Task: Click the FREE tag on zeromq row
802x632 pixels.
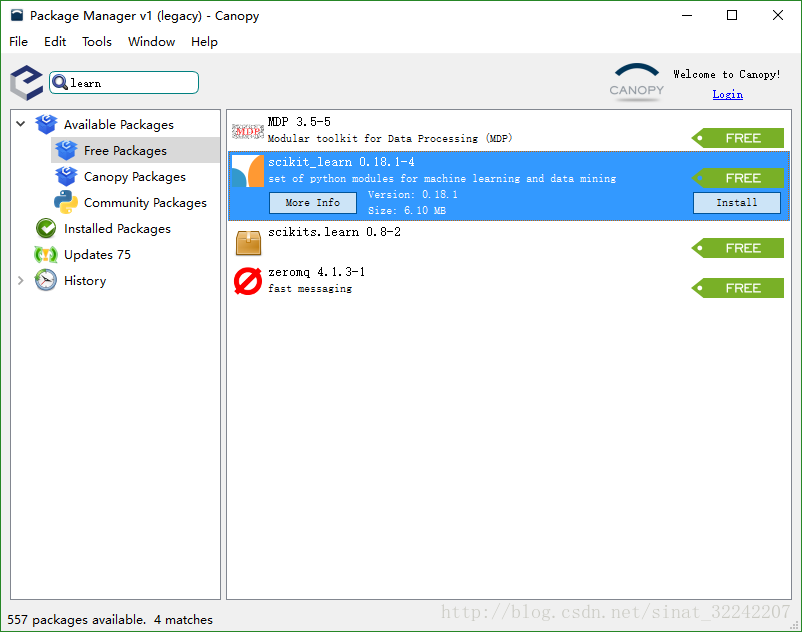Action: [x=738, y=288]
